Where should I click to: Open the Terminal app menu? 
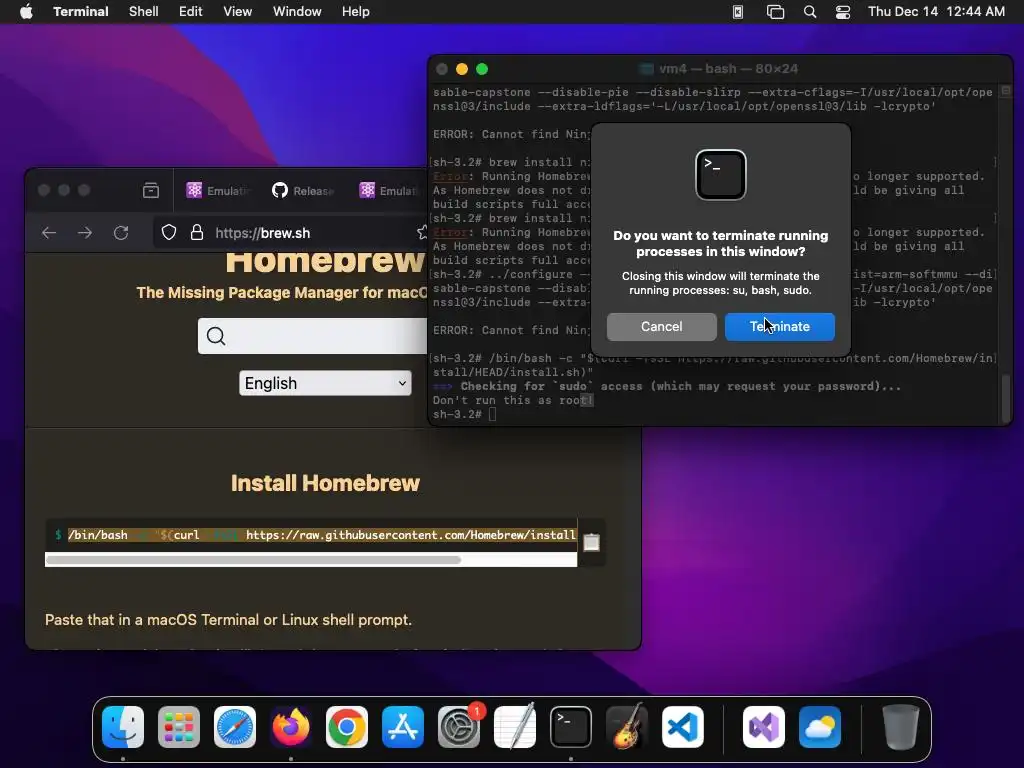pyautogui.click(x=81, y=12)
